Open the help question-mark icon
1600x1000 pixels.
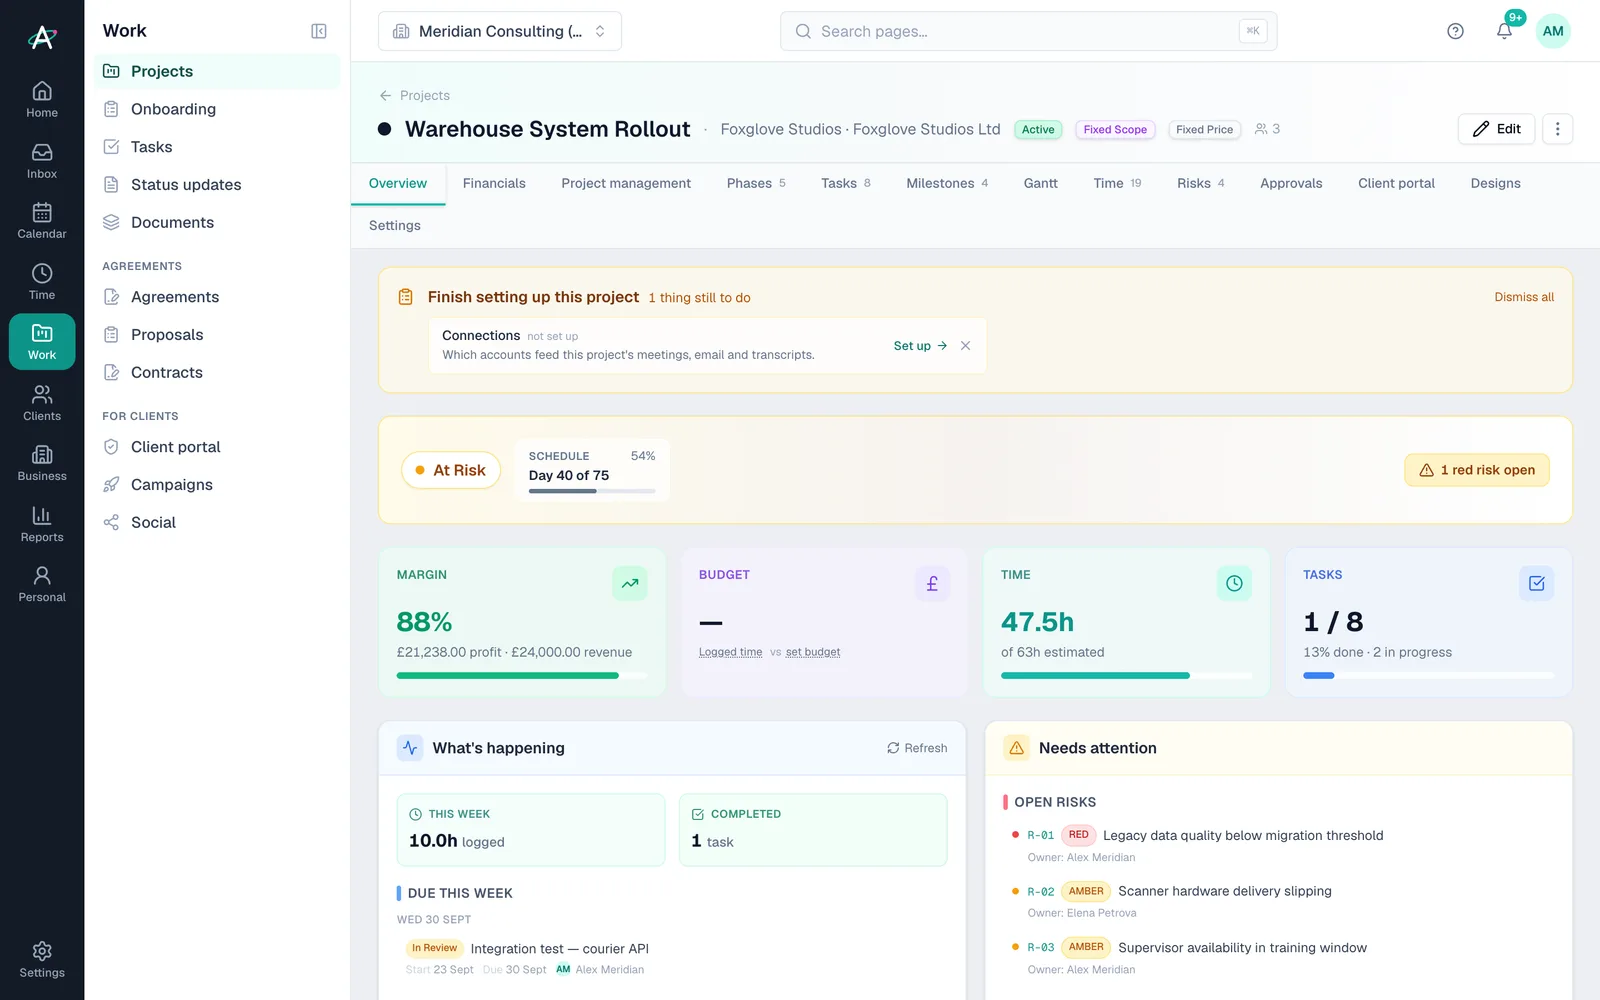tap(1455, 31)
